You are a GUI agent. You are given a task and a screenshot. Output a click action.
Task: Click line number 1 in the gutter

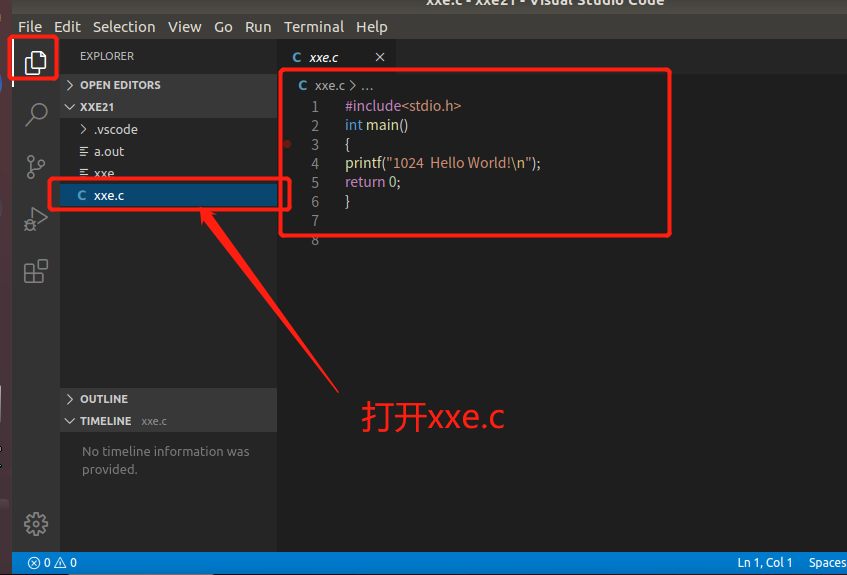tap(315, 106)
